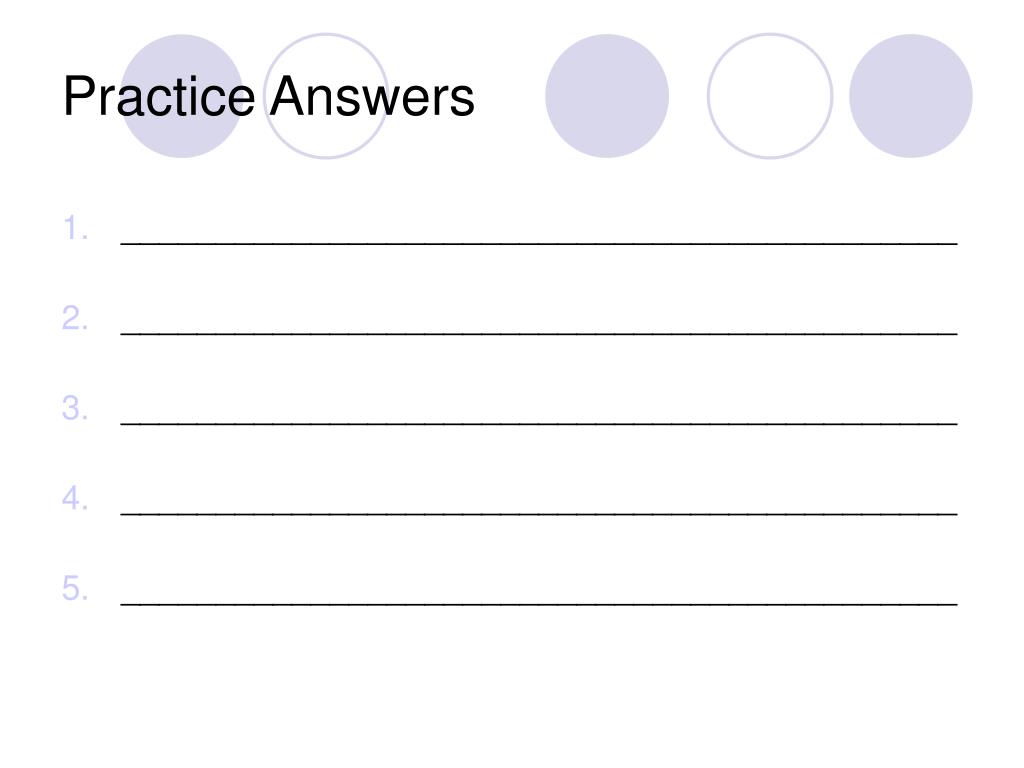Viewport: 1024px width, 768px height.
Task: Select the rightmost filled lavender circle
Action: click(910, 96)
